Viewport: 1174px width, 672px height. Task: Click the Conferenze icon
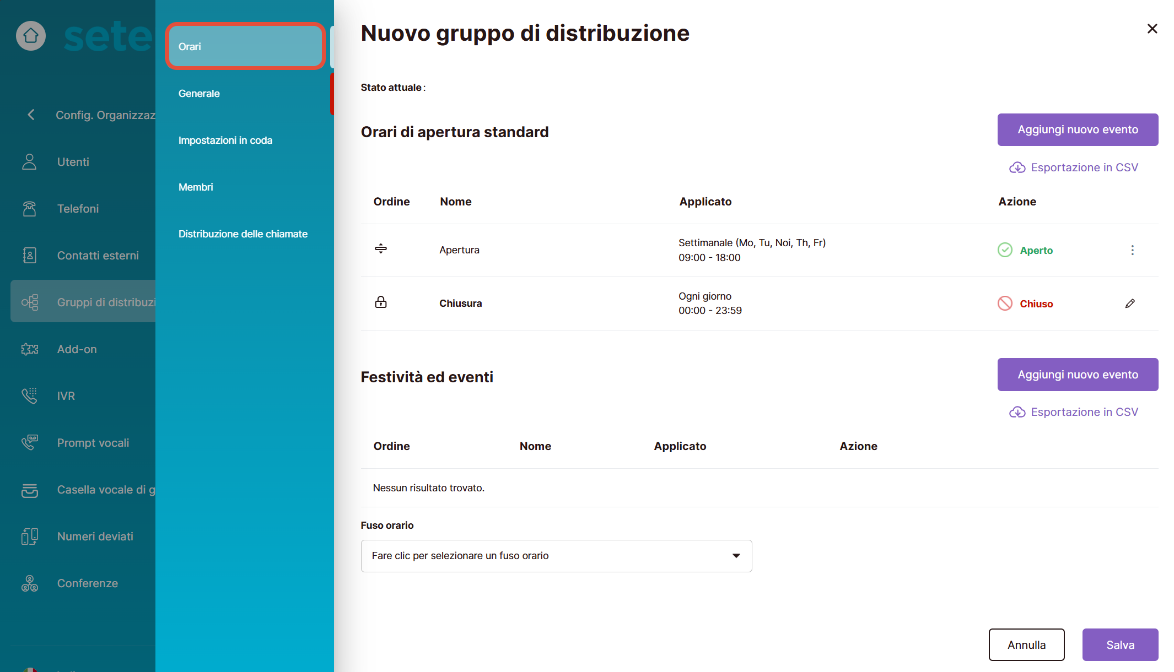point(29,583)
